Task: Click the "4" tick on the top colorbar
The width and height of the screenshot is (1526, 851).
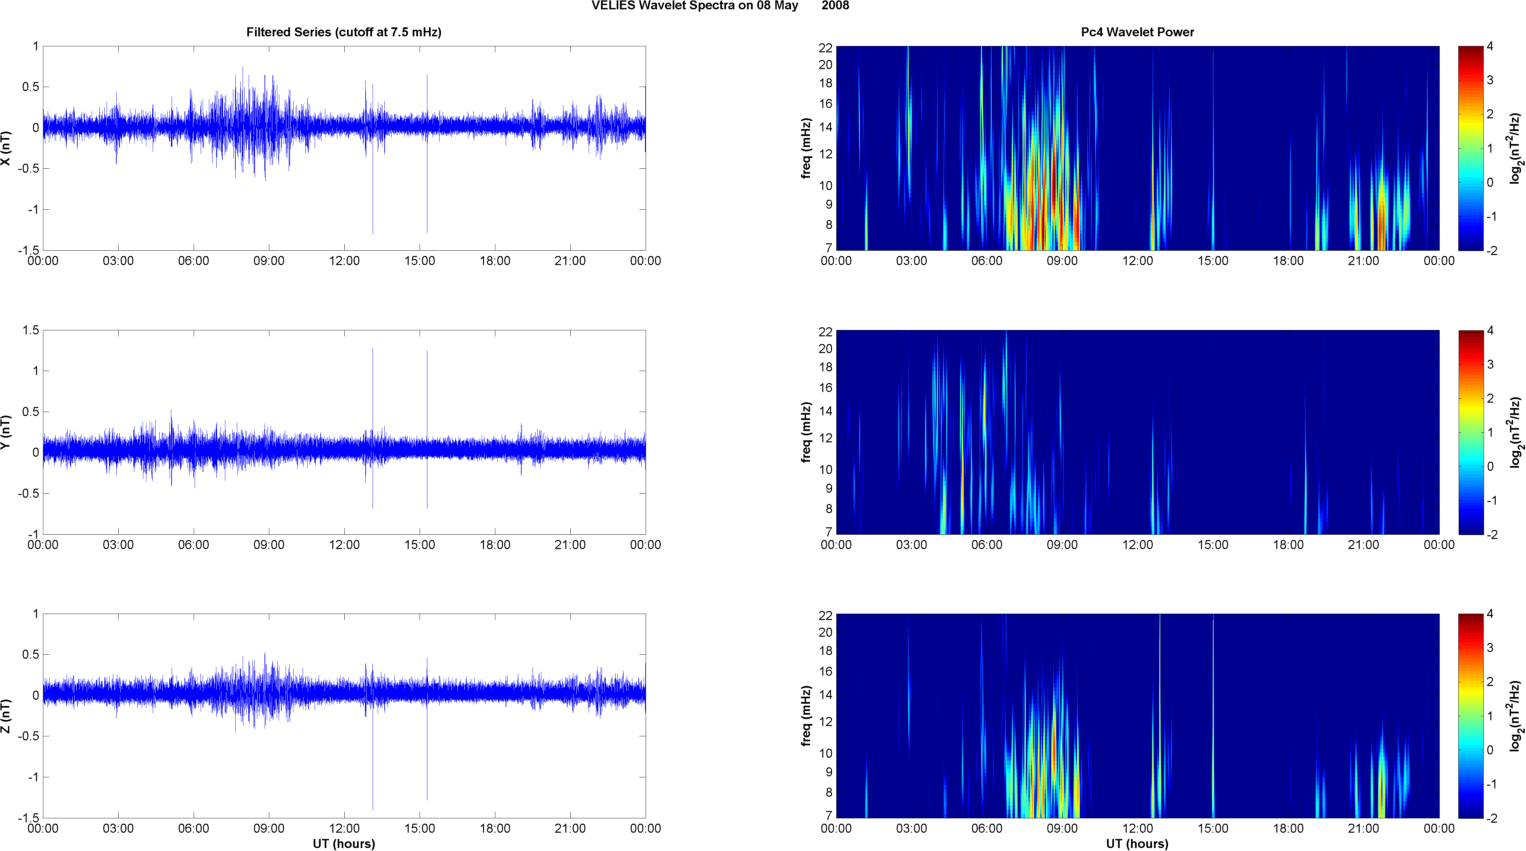Action: point(1491,47)
